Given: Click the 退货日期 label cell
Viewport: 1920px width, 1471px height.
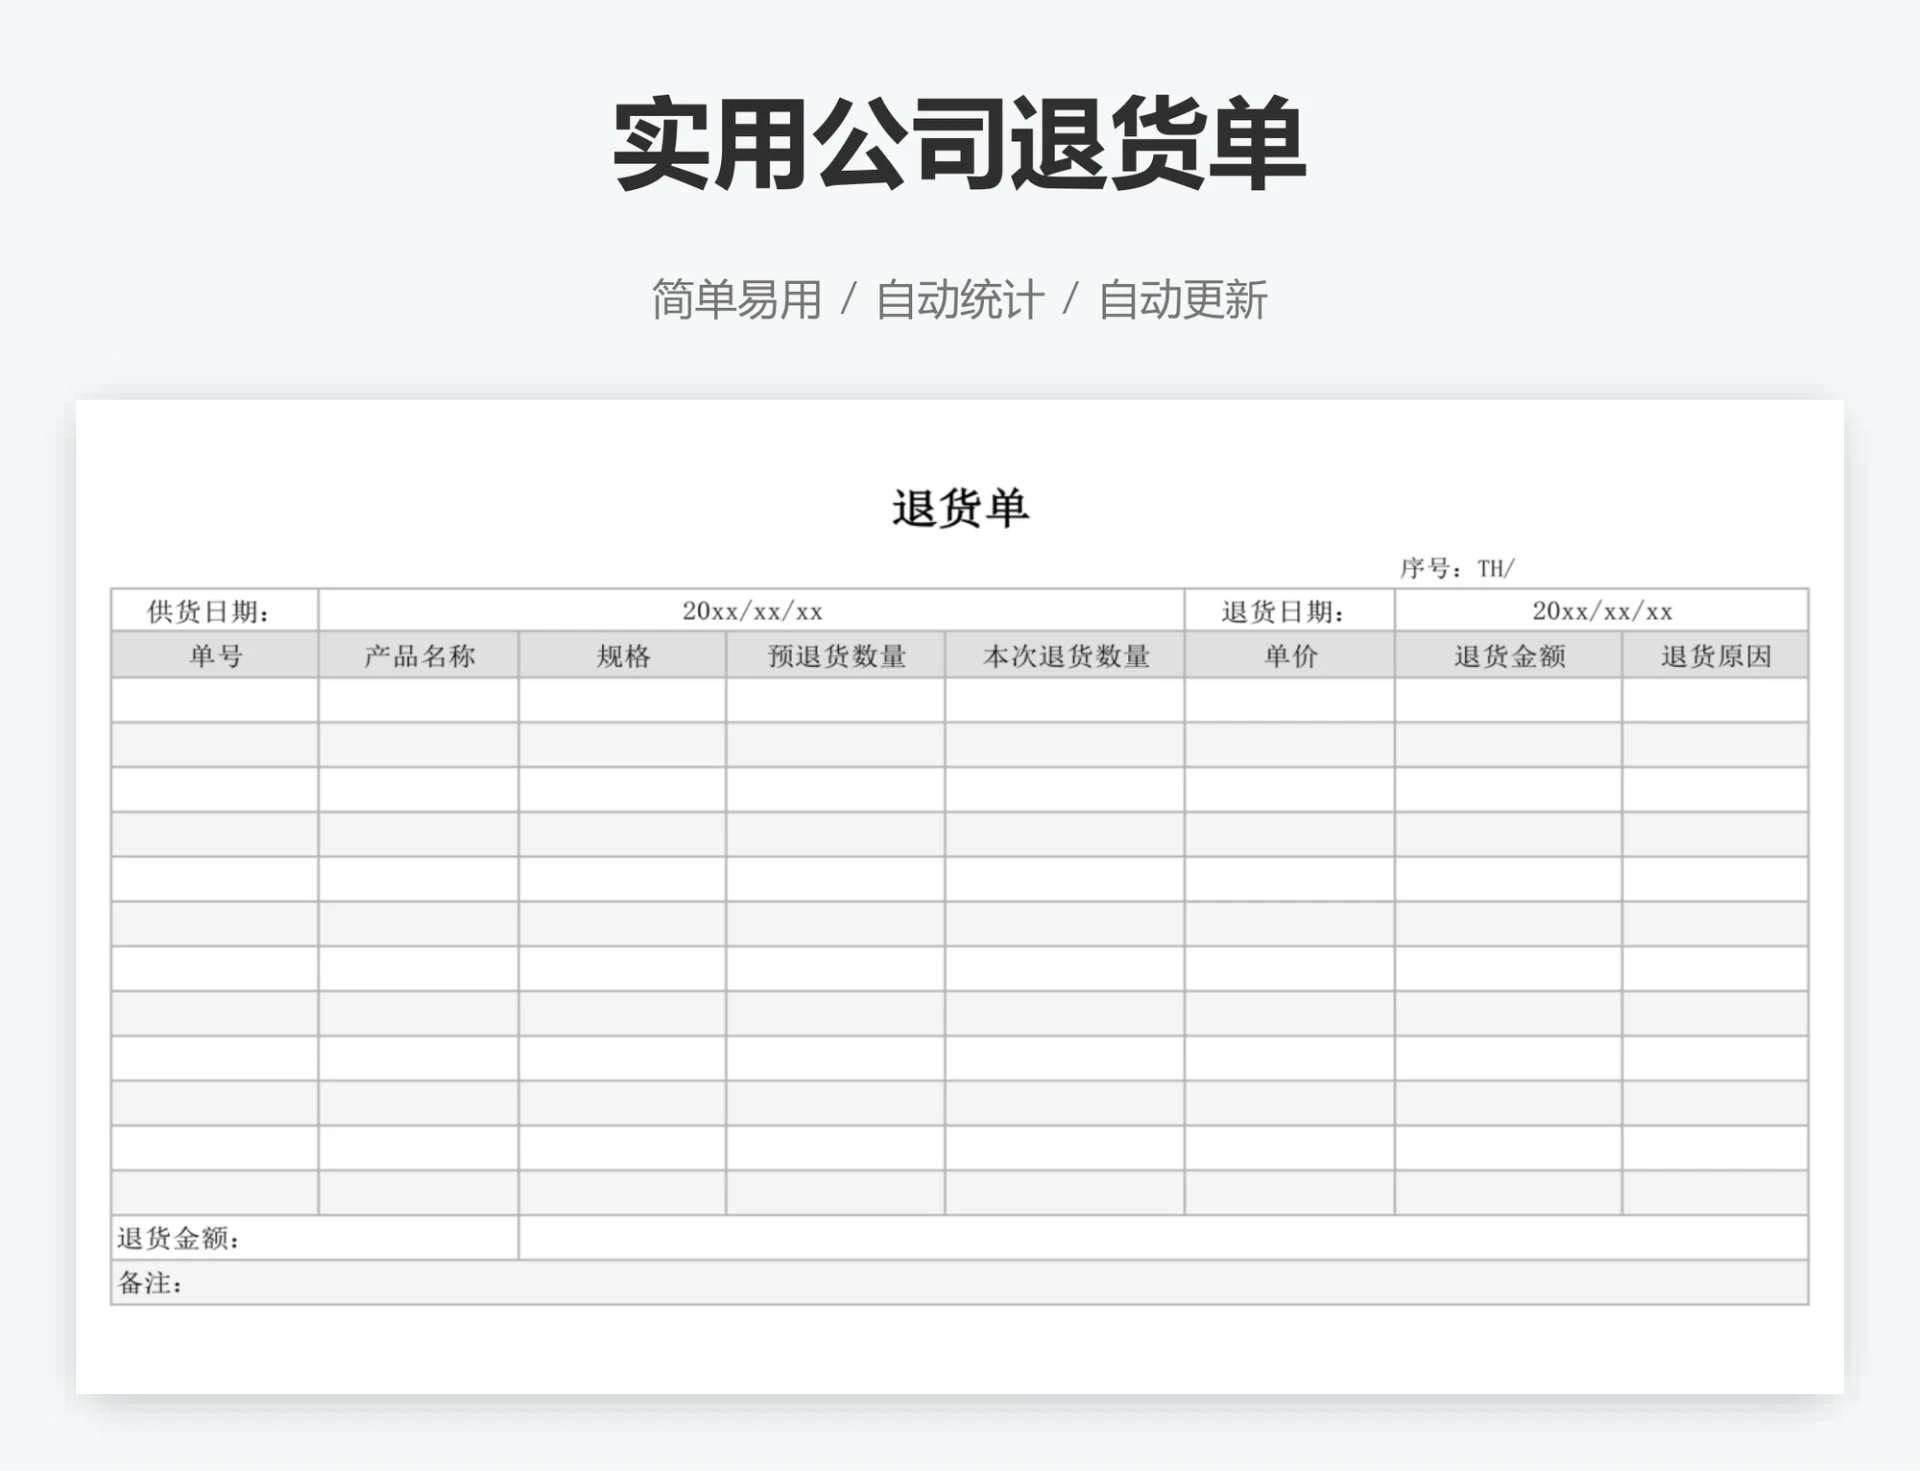Looking at the screenshot, I should point(1285,611).
